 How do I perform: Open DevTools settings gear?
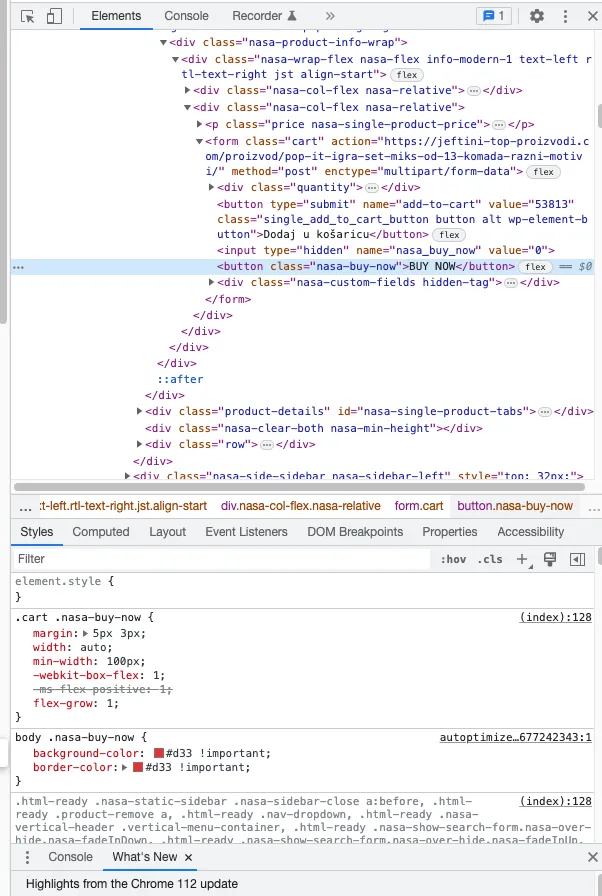(537, 16)
